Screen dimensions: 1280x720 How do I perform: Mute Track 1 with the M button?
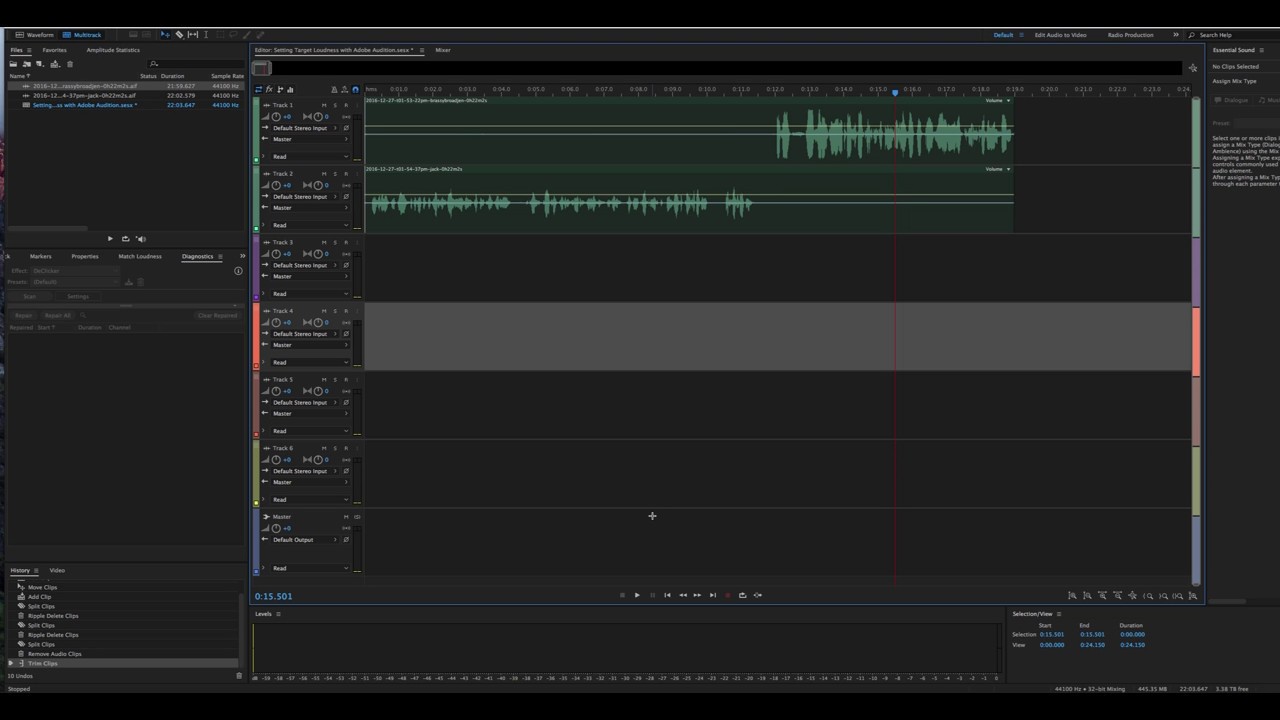coord(324,105)
